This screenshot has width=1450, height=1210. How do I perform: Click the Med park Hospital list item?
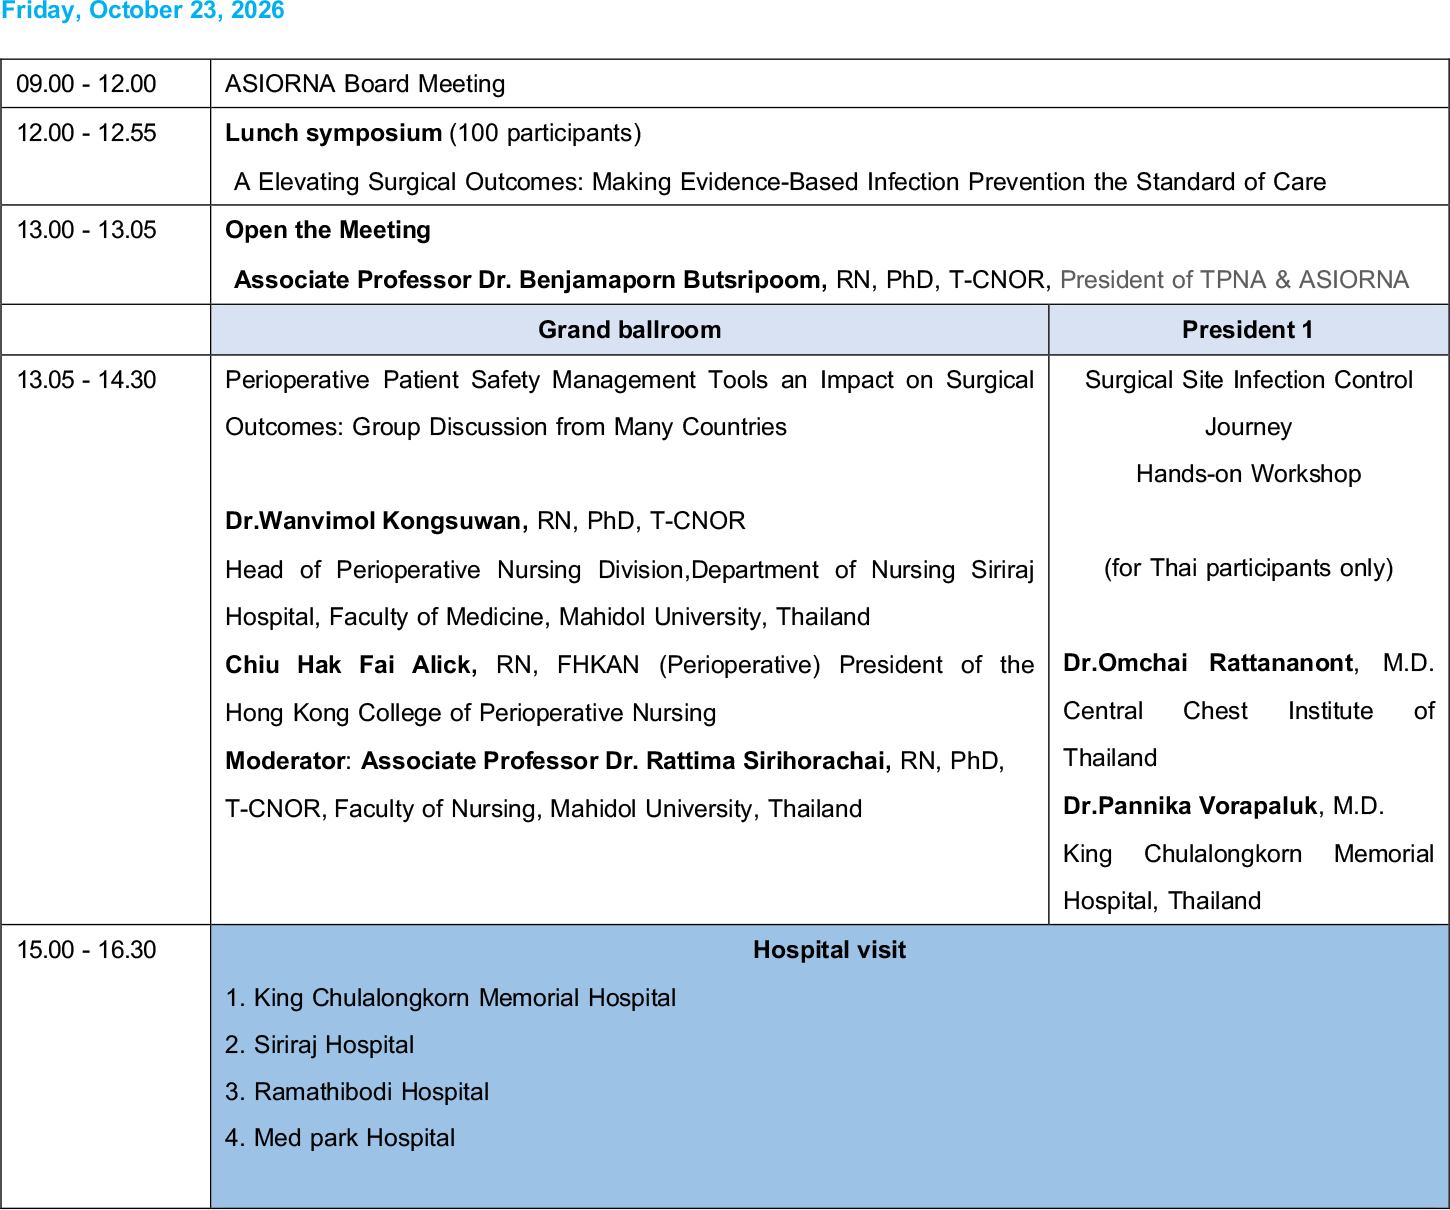[340, 1138]
